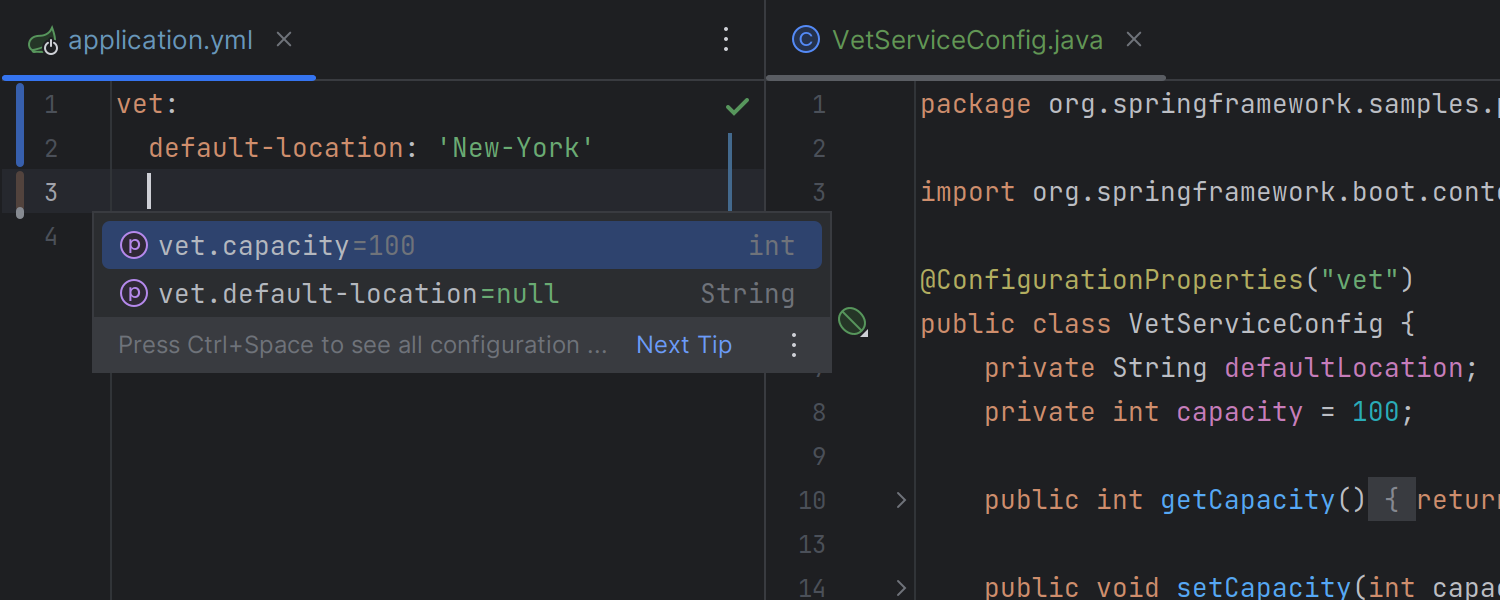Click the class icon on VetServiceConfig.java tab
The width and height of the screenshot is (1500, 600).
coord(805,40)
